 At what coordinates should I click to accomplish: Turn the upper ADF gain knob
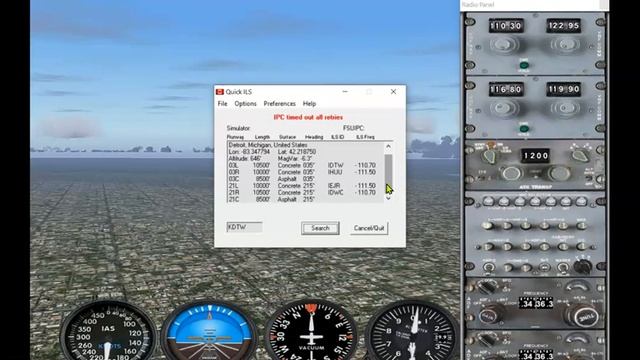point(487,316)
